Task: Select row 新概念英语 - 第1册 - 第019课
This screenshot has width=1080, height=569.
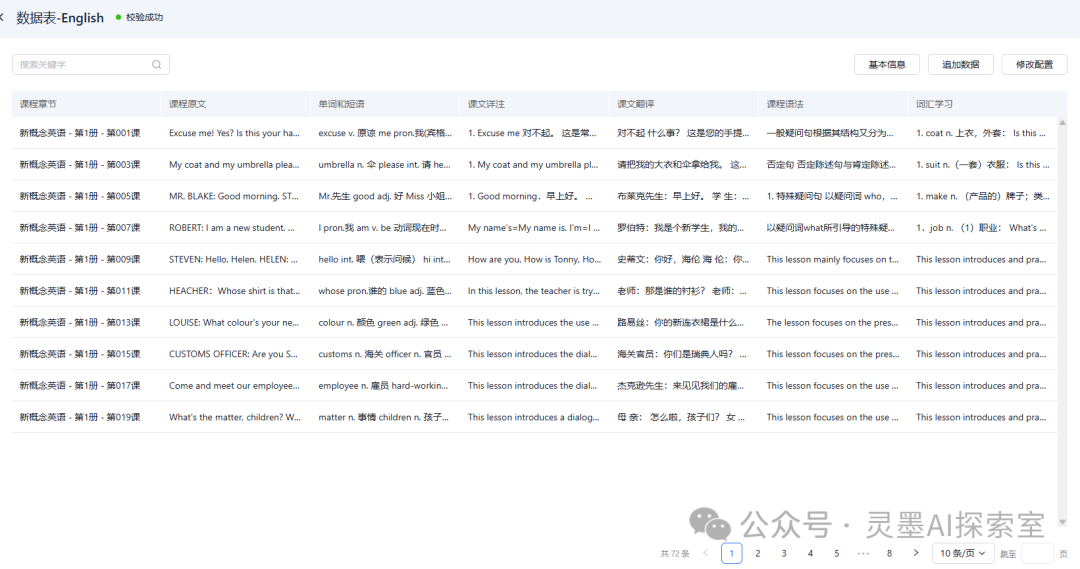Action: point(534,417)
